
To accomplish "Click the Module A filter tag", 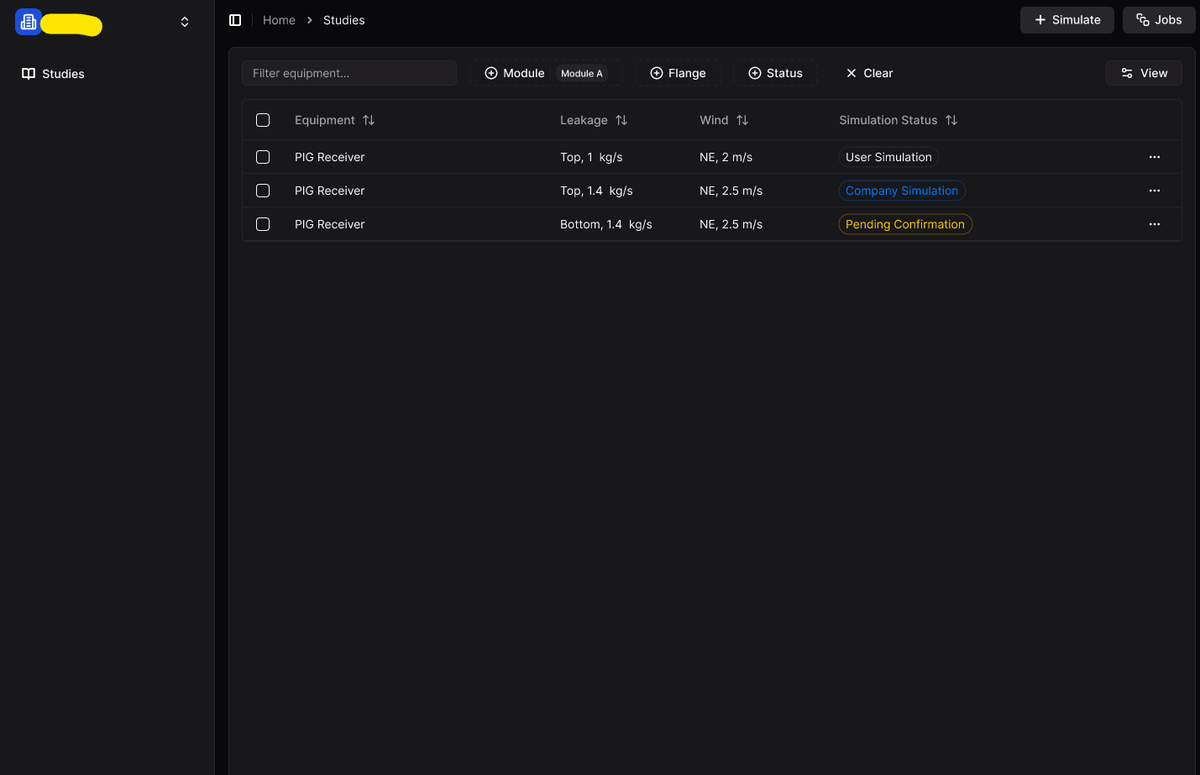I will click(x=581, y=73).
